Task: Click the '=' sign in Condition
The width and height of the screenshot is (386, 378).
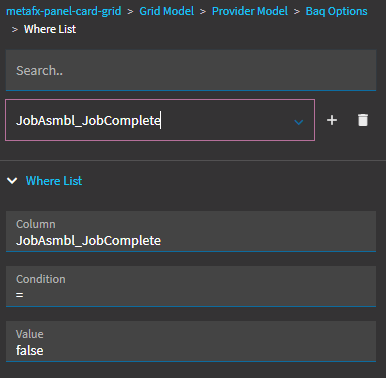Action: (x=20, y=295)
